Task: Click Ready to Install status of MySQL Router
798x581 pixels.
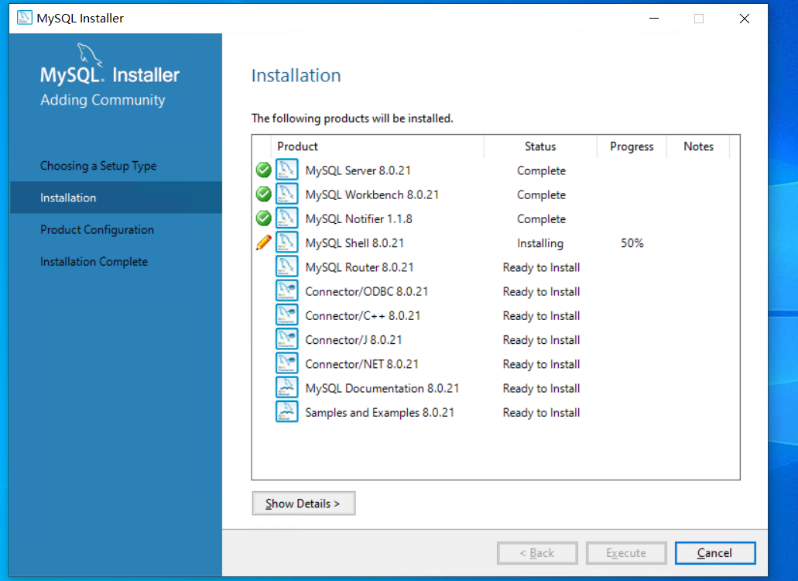Action: (541, 268)
